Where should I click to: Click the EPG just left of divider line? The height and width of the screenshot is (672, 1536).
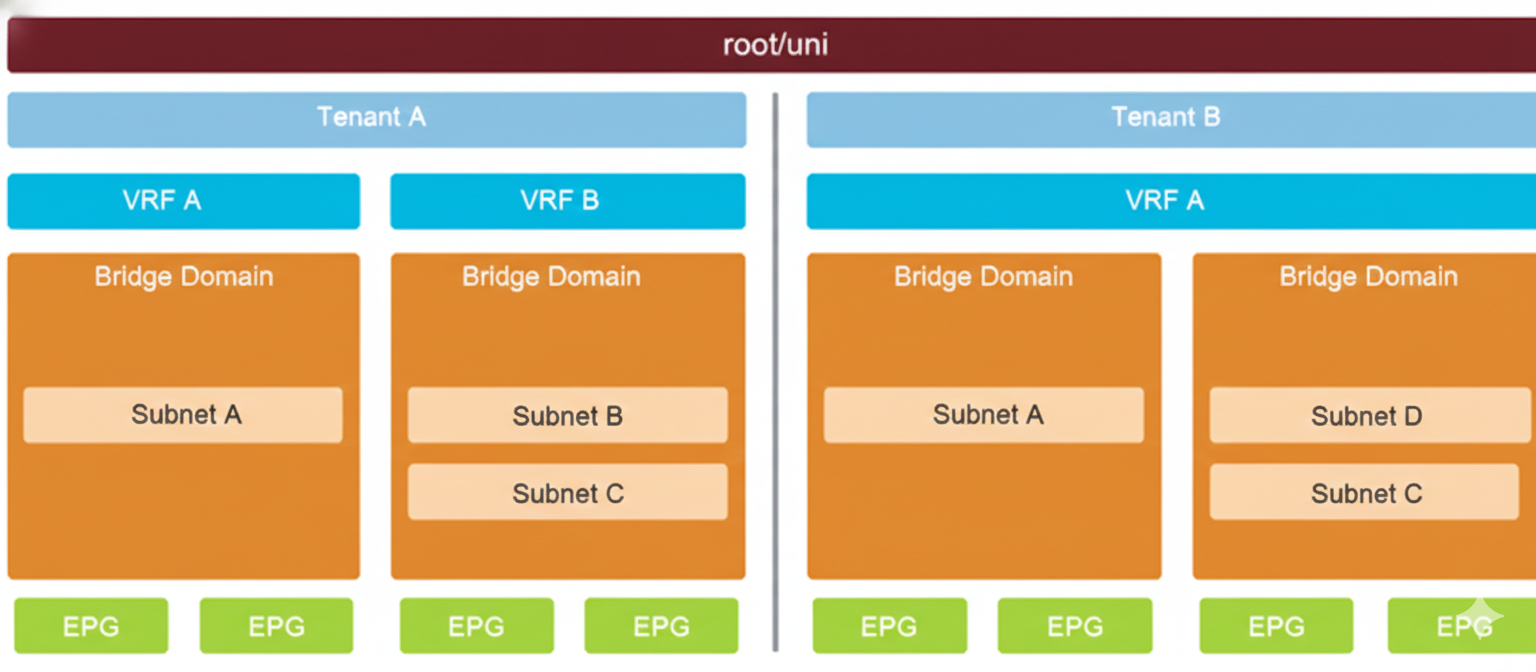[x=661, y=626]
